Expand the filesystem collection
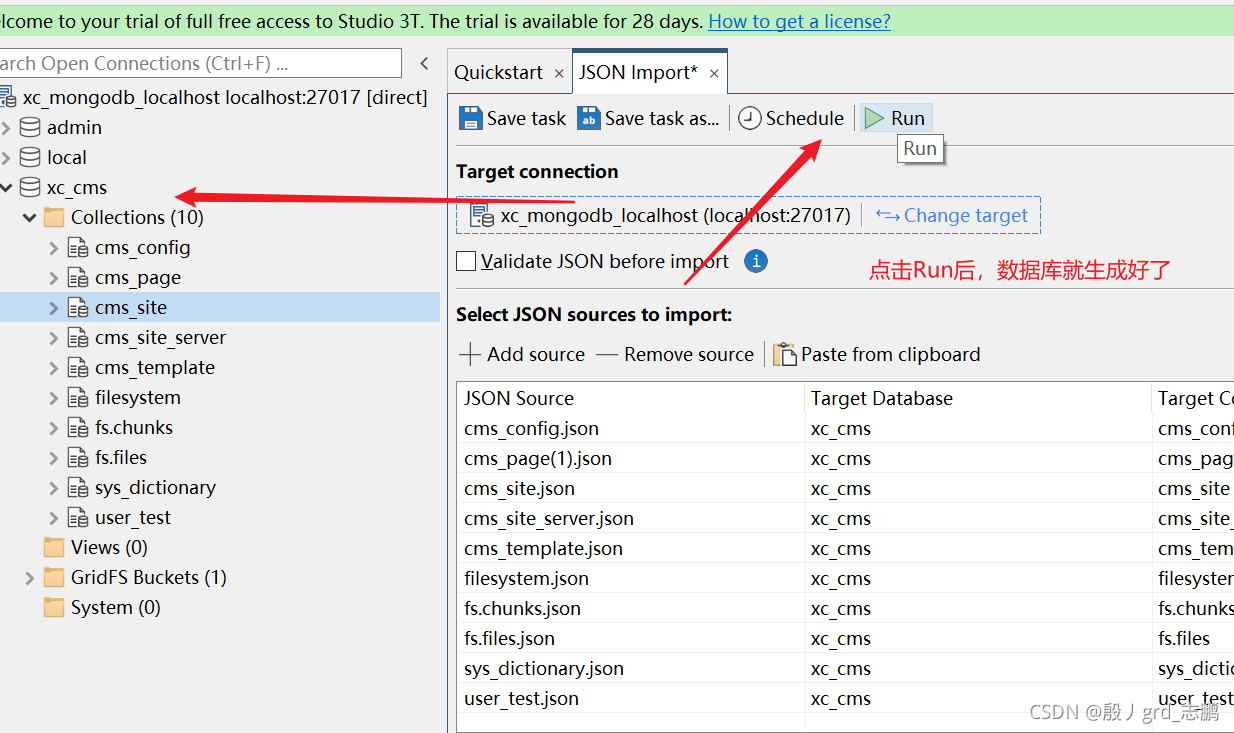1234x733 pixels. pos(54,397)
